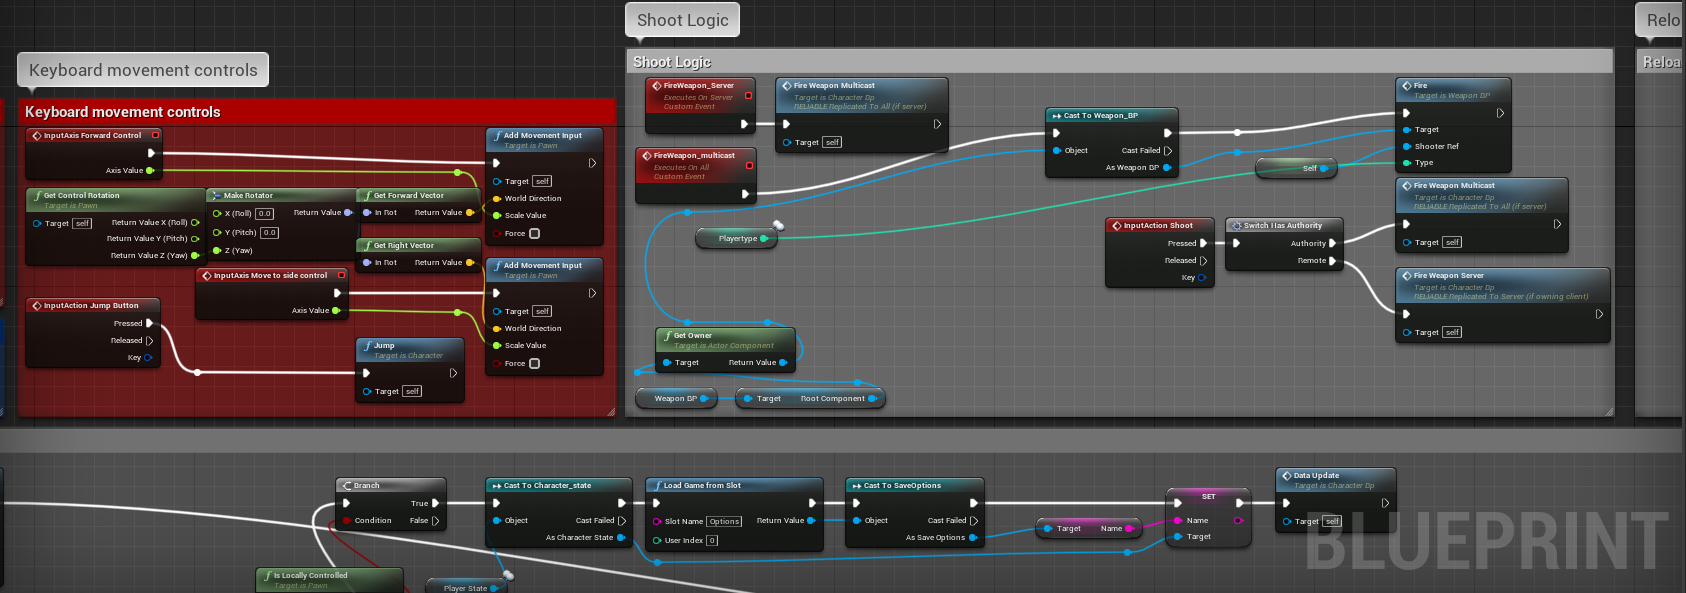This screenshot has height=593, width=1686.
Task: Select the Player State variable node
Action: coord(466,587)
